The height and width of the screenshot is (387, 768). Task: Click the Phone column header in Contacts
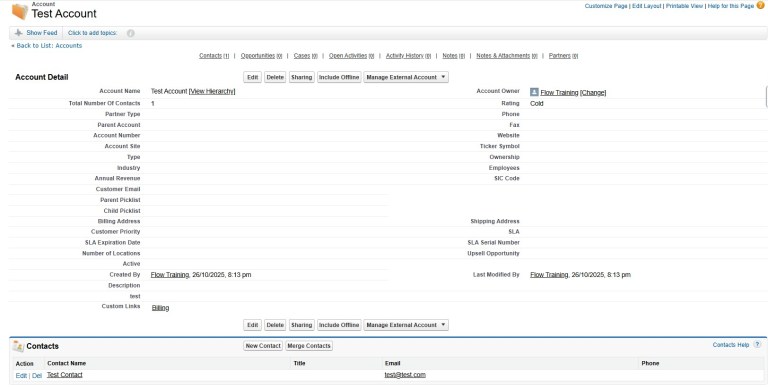[x=650, y=363]
